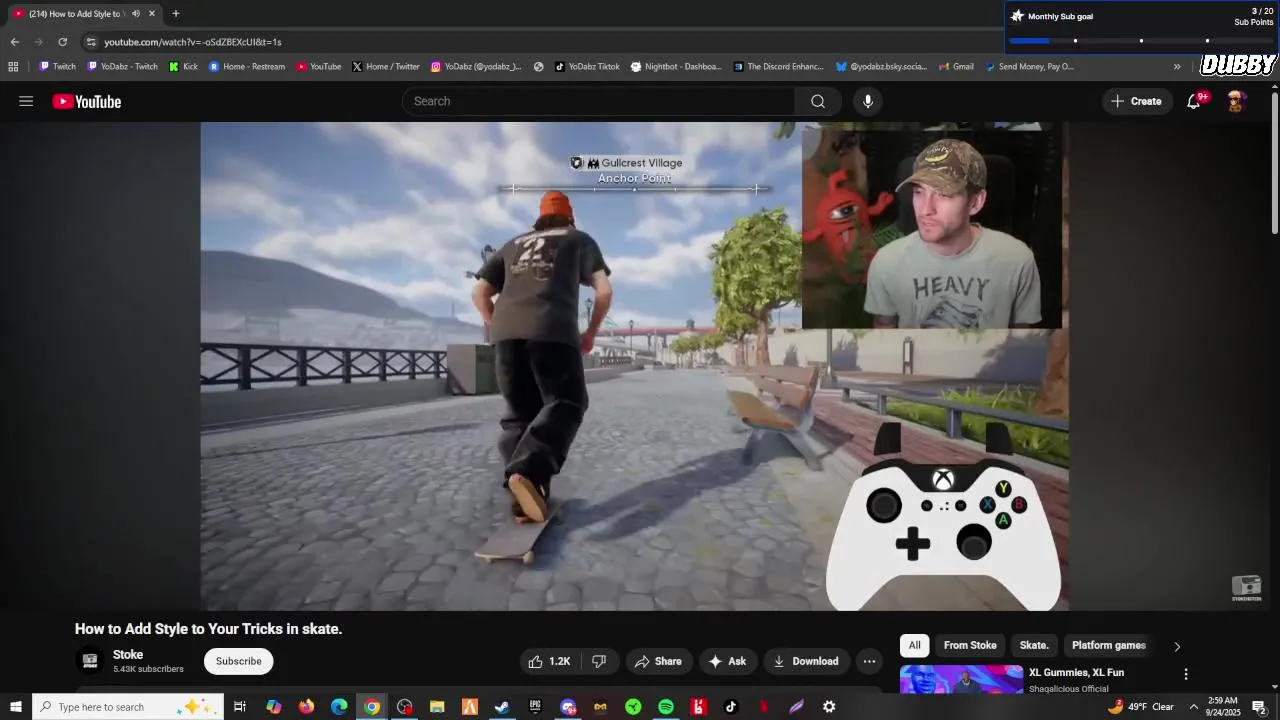Mute the tab via speaker icon
Image resolution: width=1280 pixels, height=720 pixels.
tap(136, 13)
